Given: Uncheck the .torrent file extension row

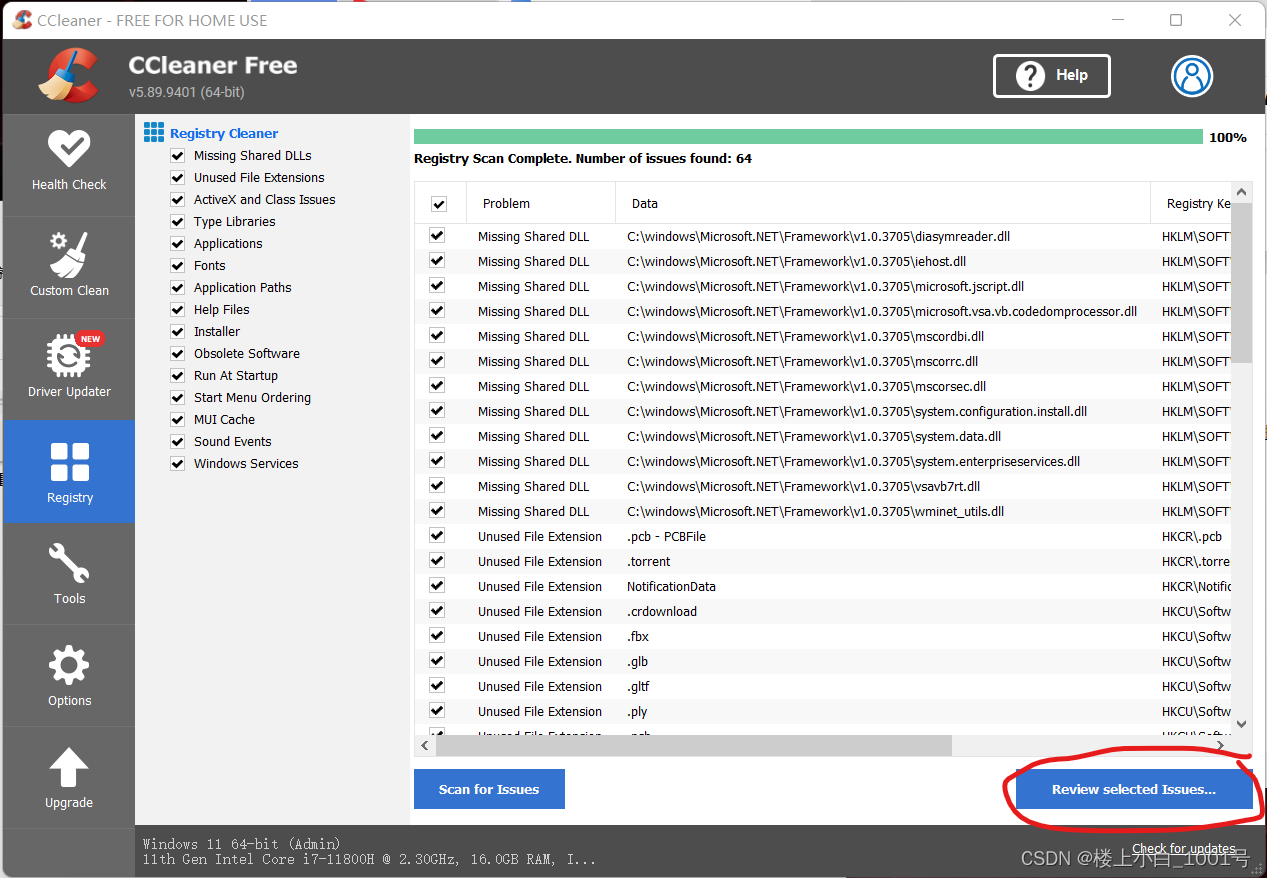Looking at the screenshot, I should pyautogui.click(x=437, y=561).
